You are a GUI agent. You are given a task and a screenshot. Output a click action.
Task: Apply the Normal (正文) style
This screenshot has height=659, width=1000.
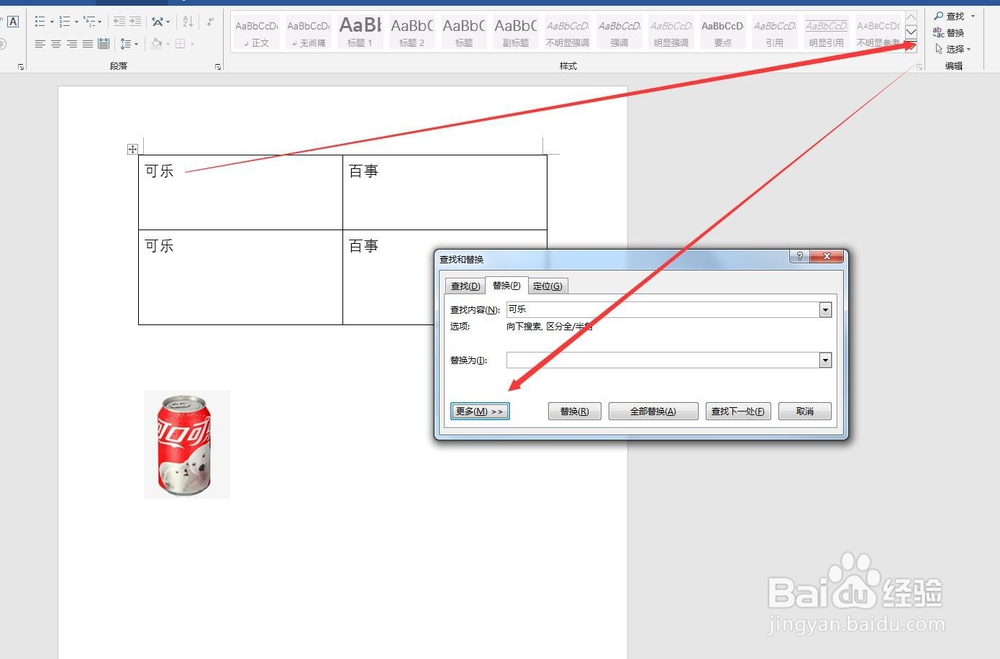point(256,33)
